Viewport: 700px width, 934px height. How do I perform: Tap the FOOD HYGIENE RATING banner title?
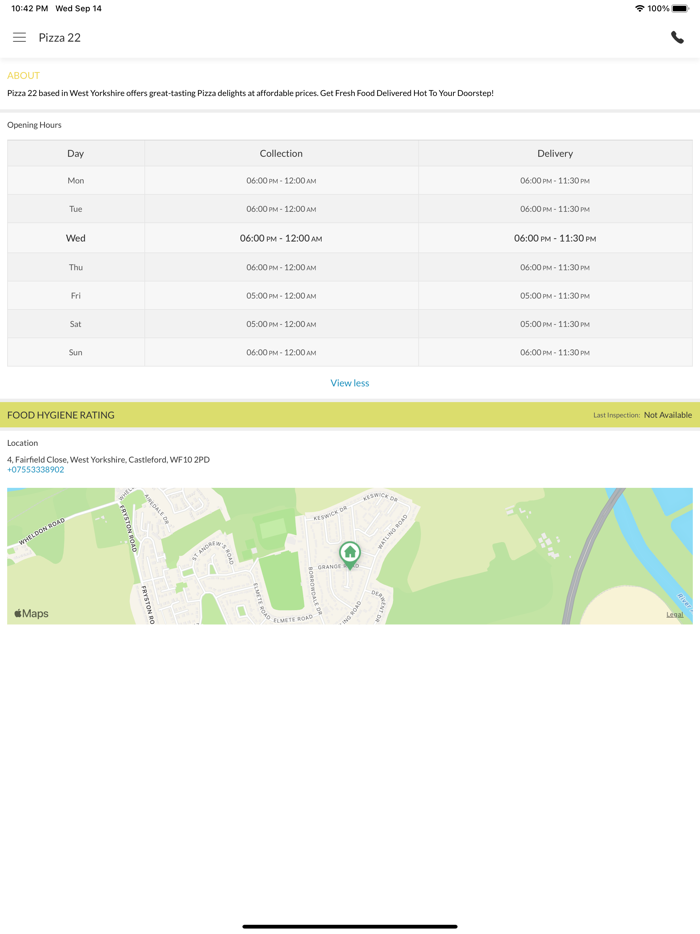[x=61, y=415]
